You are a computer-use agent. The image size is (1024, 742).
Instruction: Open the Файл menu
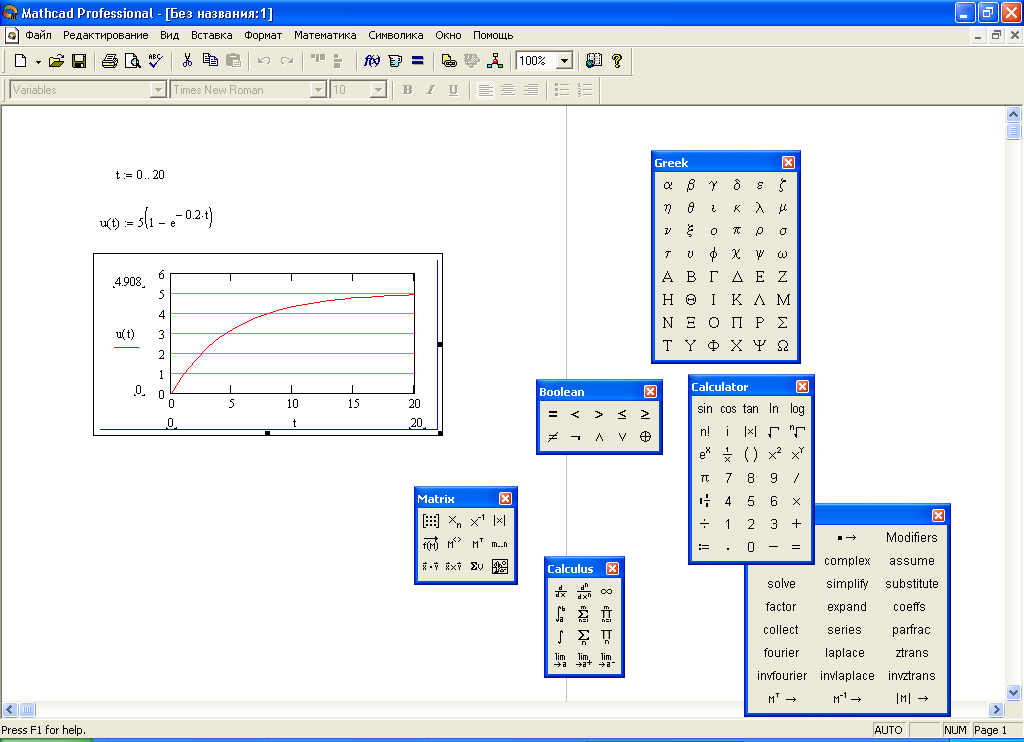[x=39, y=35]
